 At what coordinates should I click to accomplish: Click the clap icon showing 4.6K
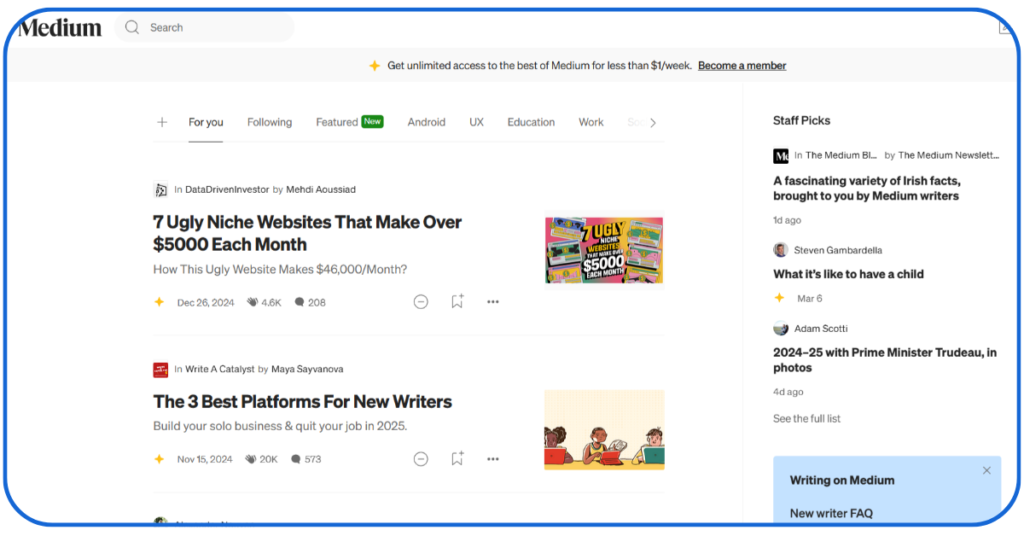point(252,302)
